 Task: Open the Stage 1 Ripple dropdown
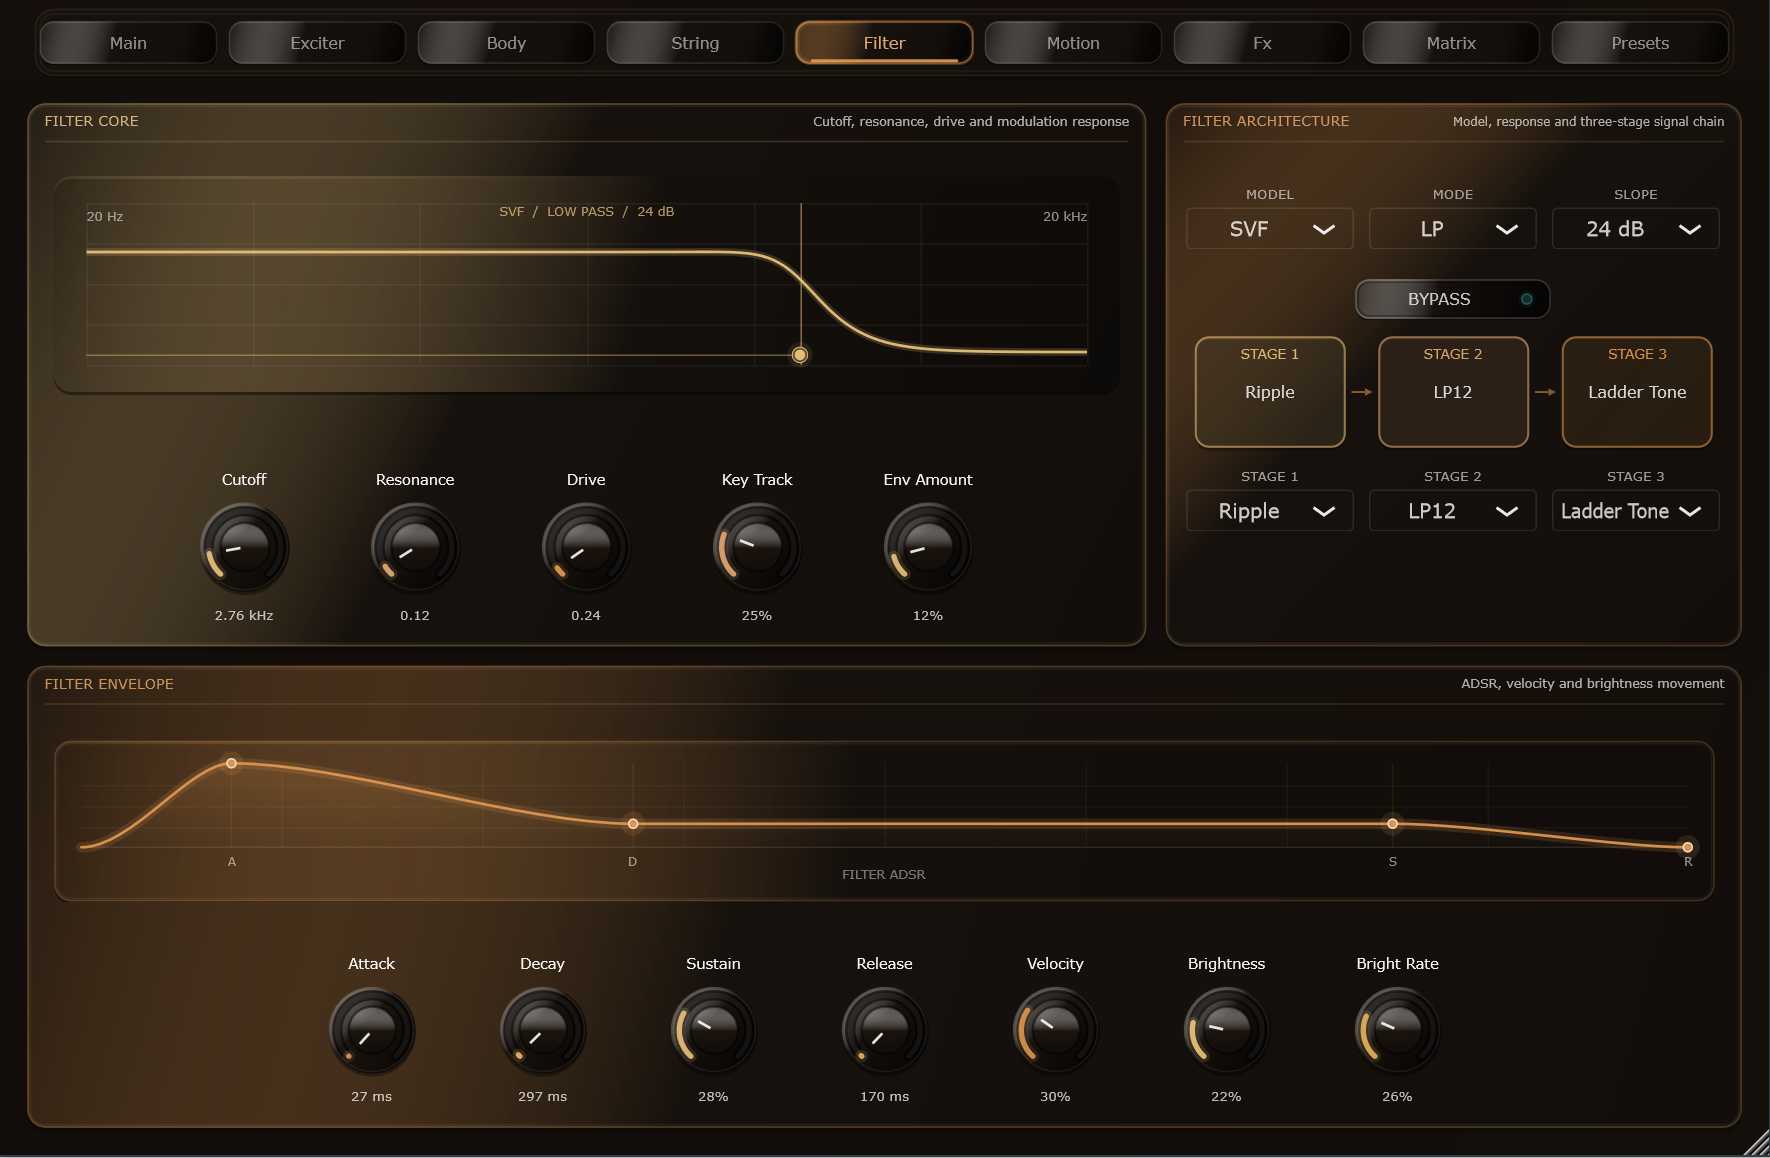coord(1269,511)
